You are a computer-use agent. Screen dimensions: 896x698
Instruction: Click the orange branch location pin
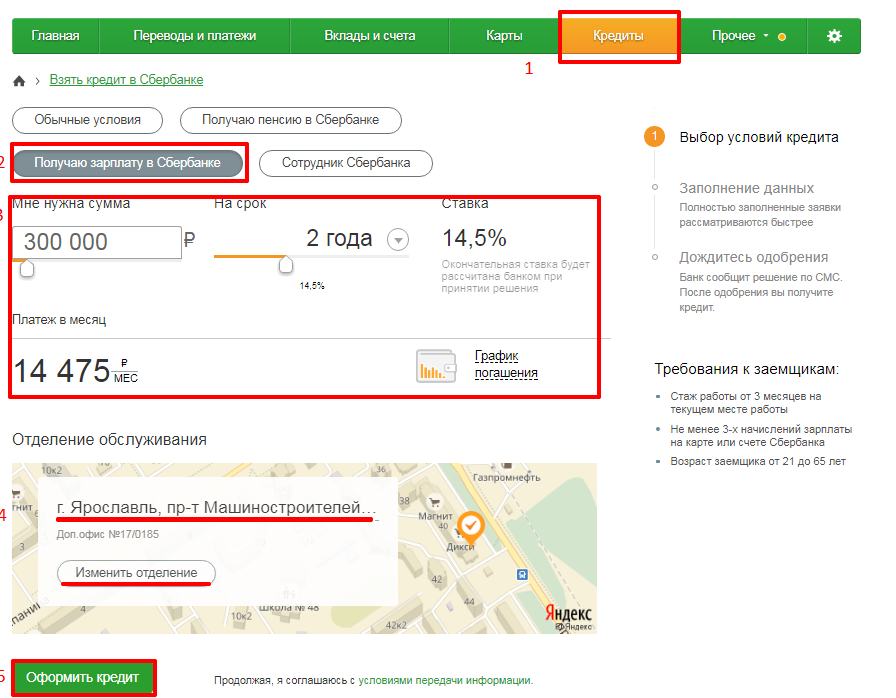(471, 527)
